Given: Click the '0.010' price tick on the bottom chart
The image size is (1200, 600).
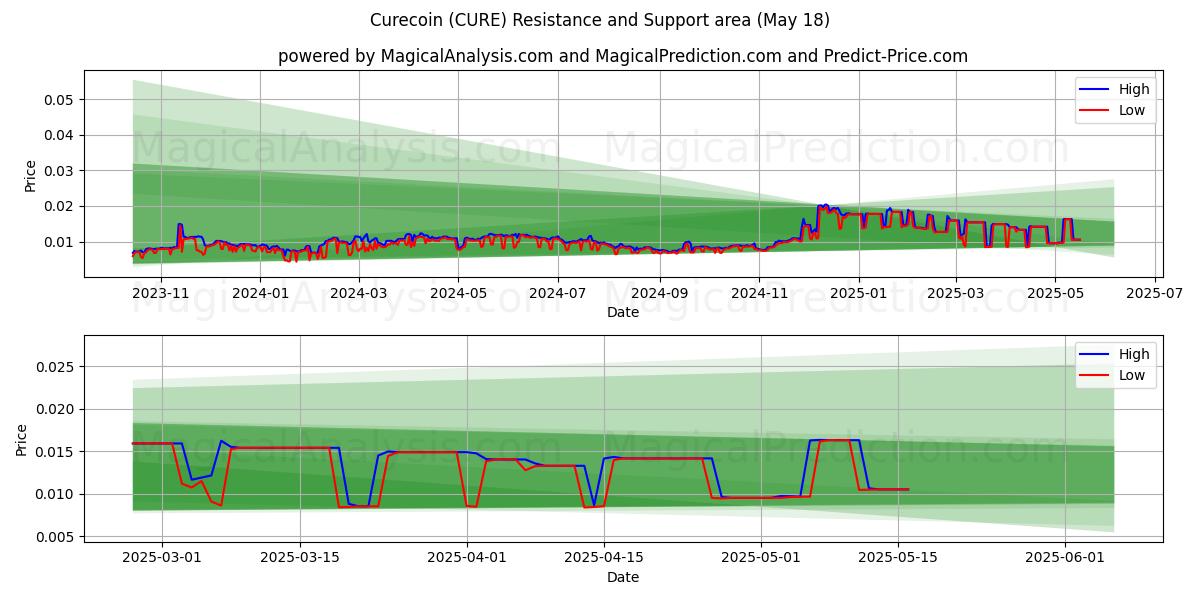Looking at the screenshot, I should pyautogui.click(x=56, y=494).
